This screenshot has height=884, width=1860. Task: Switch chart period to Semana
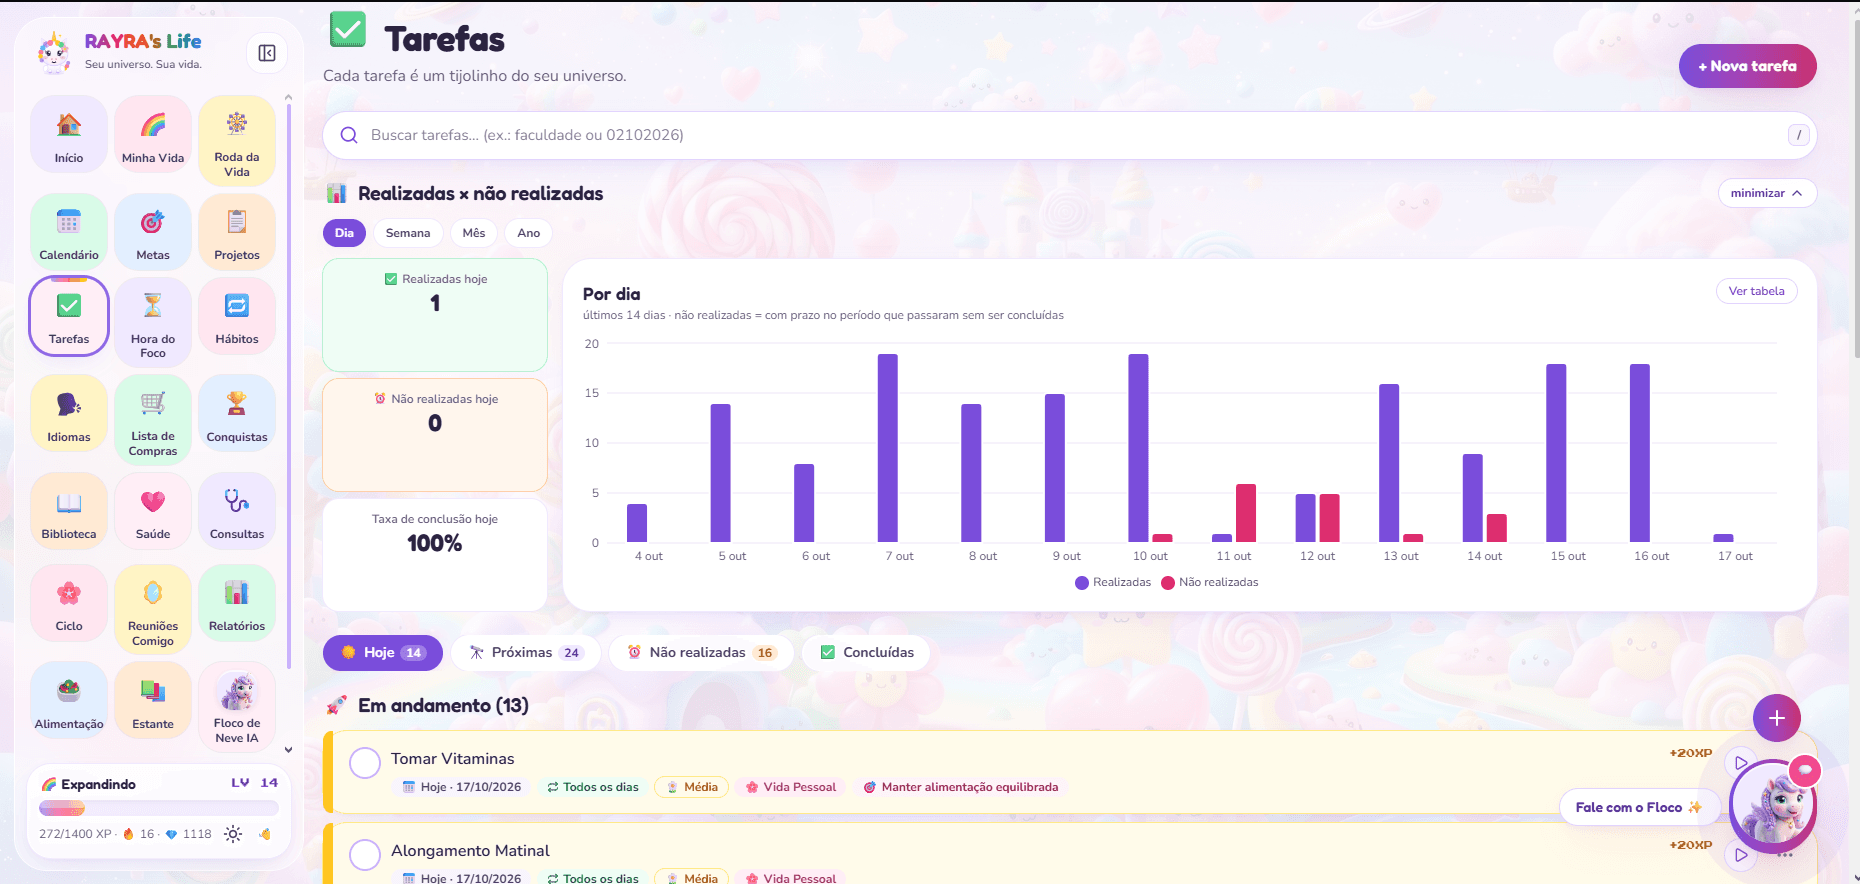coord(408,233)
